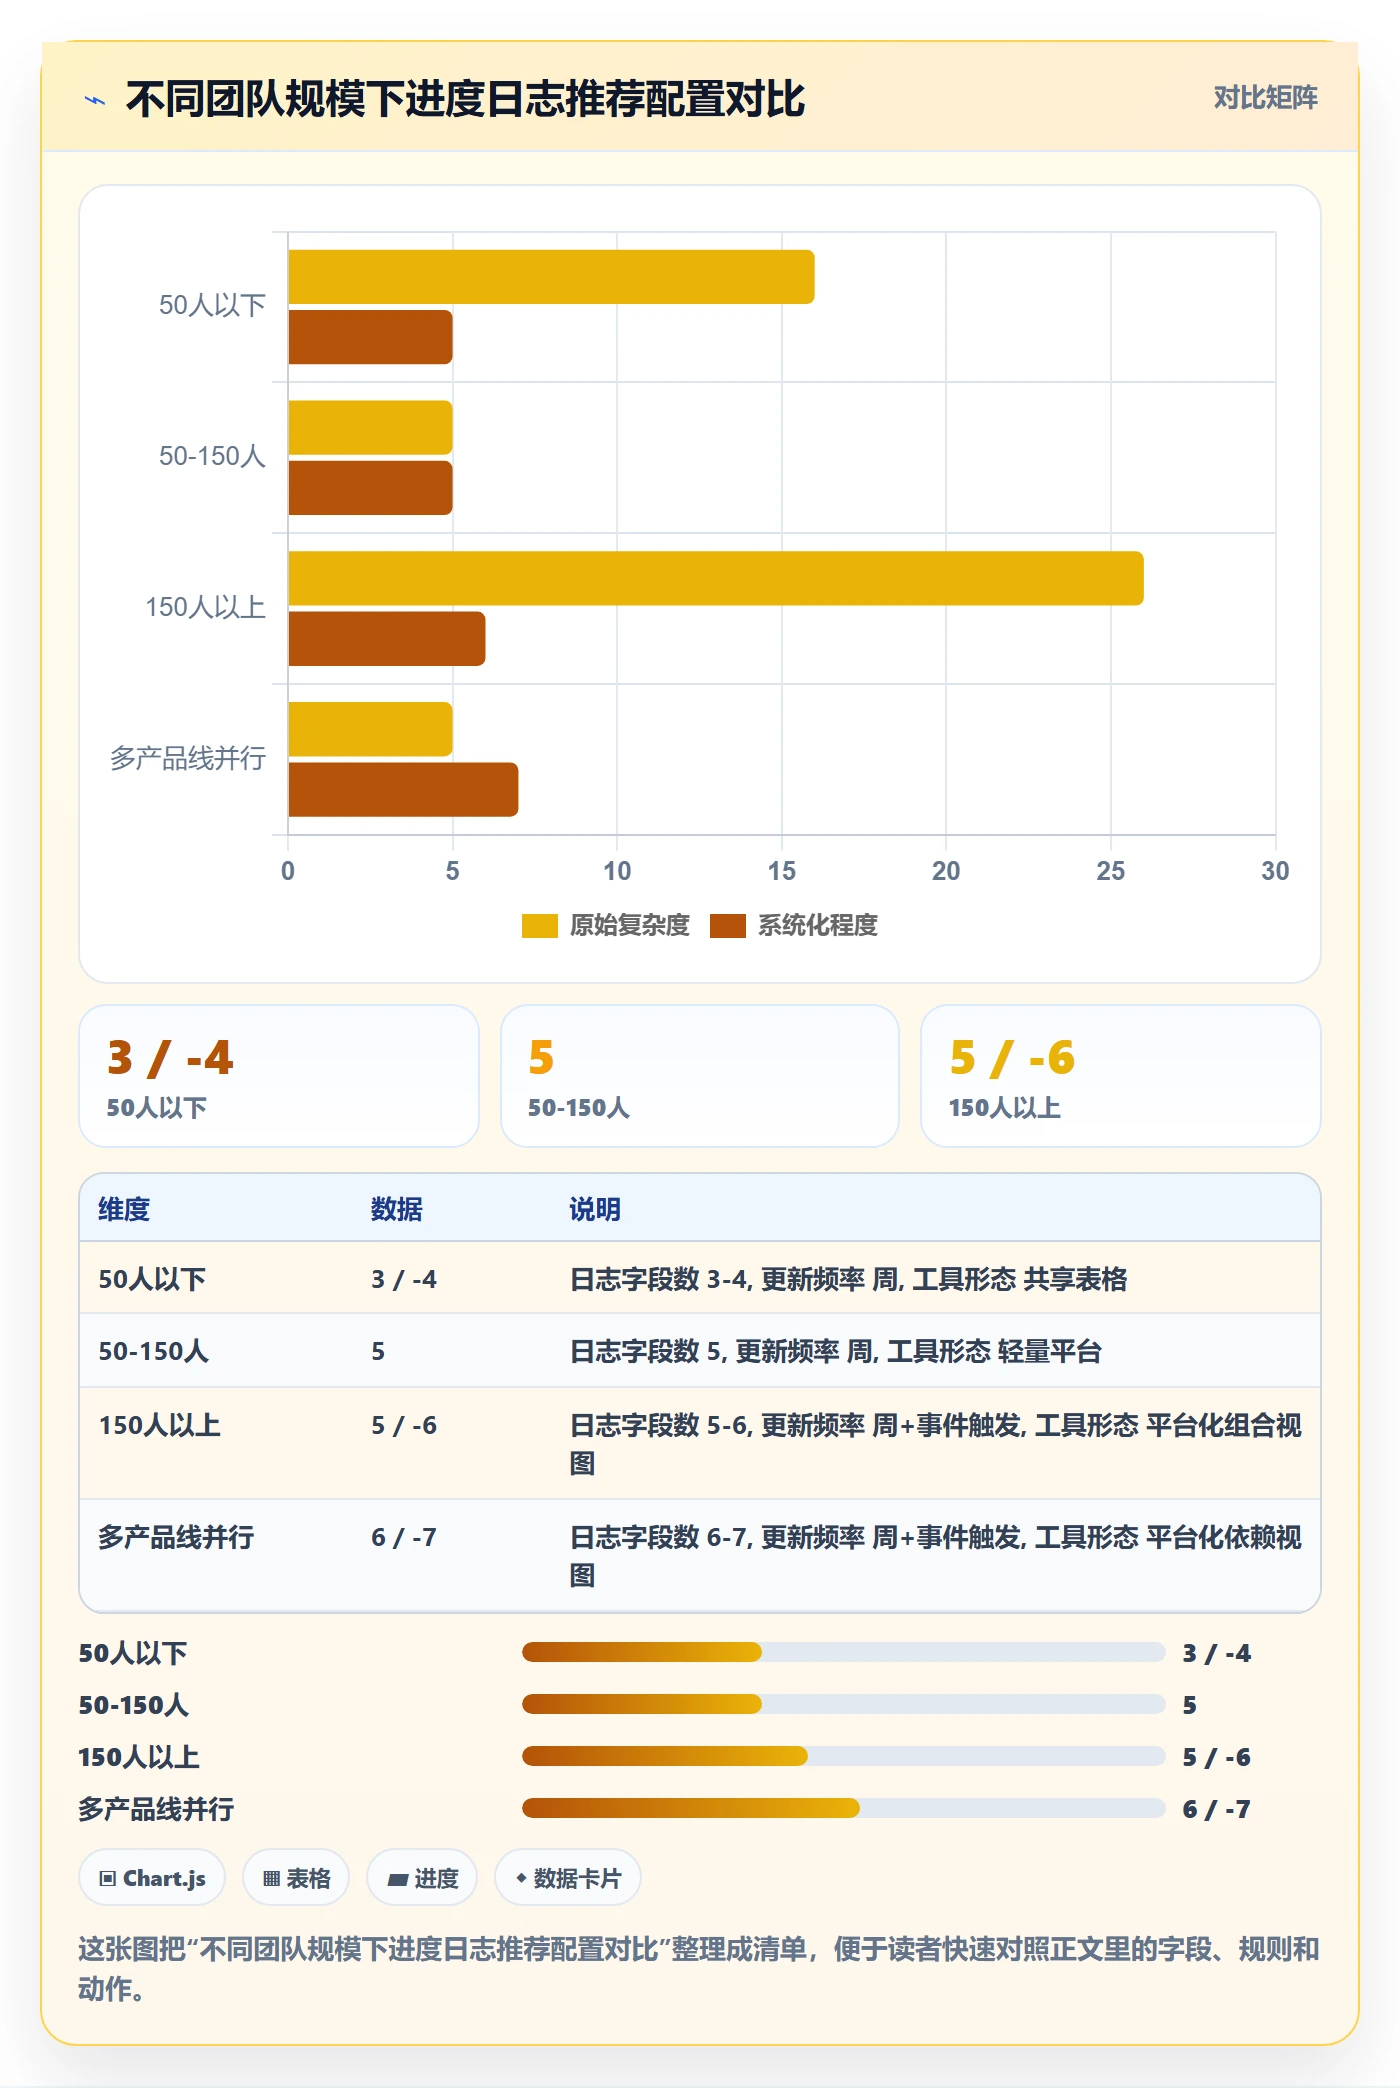The image size is (1400, 2088).
Task: Click the yellow bar for 50-150人
Action: pyautogui.click(x=370, y=428)
